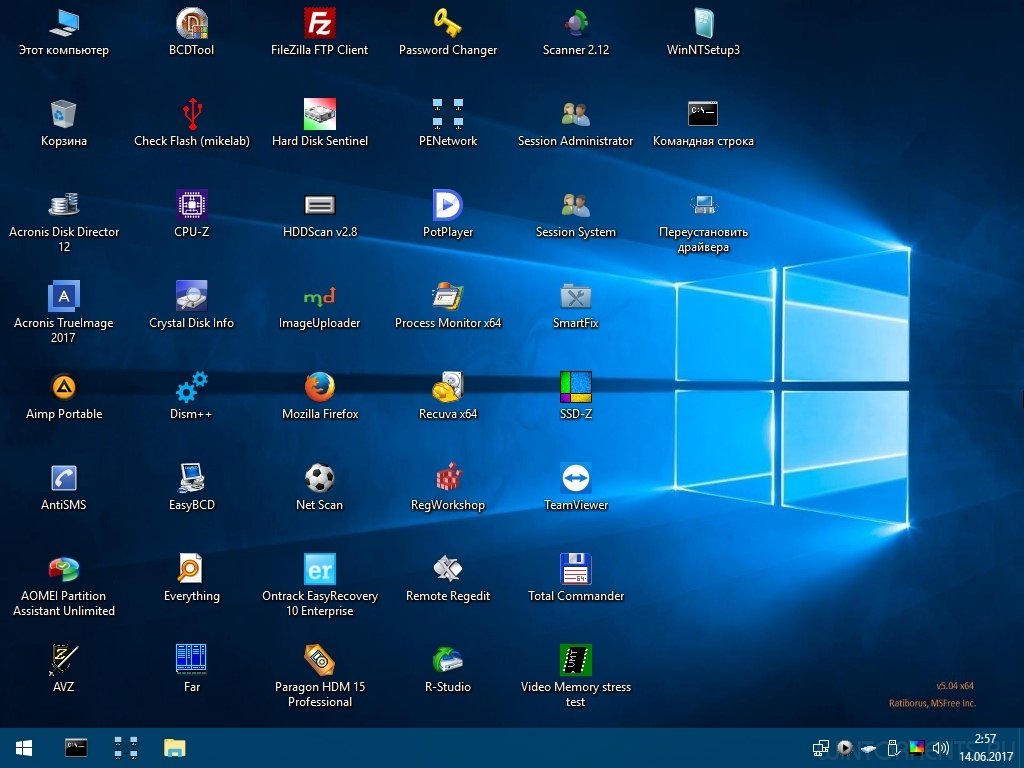This screenshot has height=768, width=1024.
Task: Open File Explorer from taskbar
Action: pyautogui.click(x=174, y=748)
